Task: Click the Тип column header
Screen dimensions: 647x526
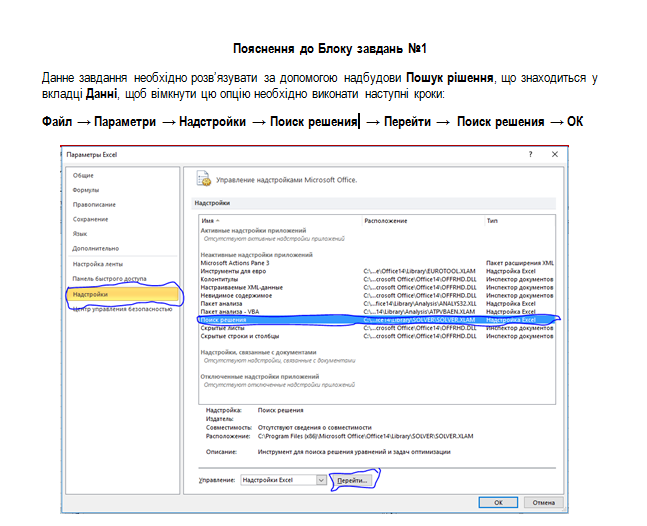Action: tap(492, 220)
